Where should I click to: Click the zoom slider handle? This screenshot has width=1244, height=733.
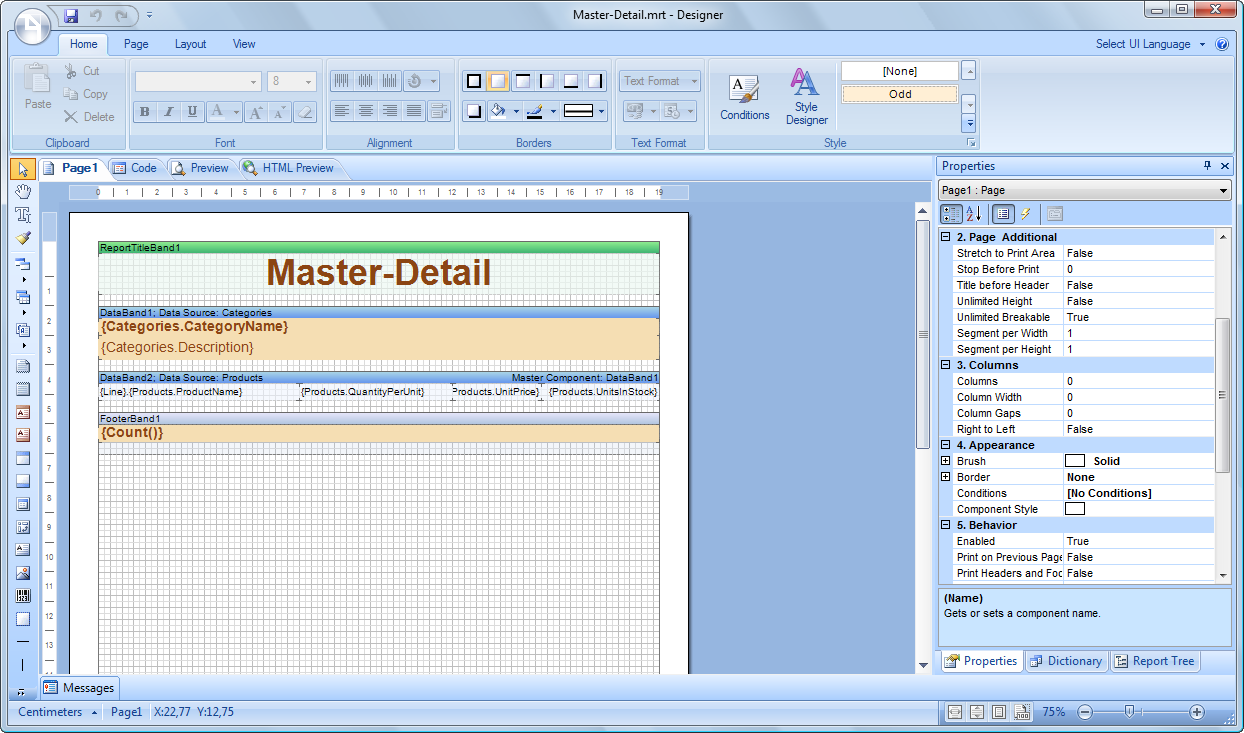click(x=1129, y=712)
